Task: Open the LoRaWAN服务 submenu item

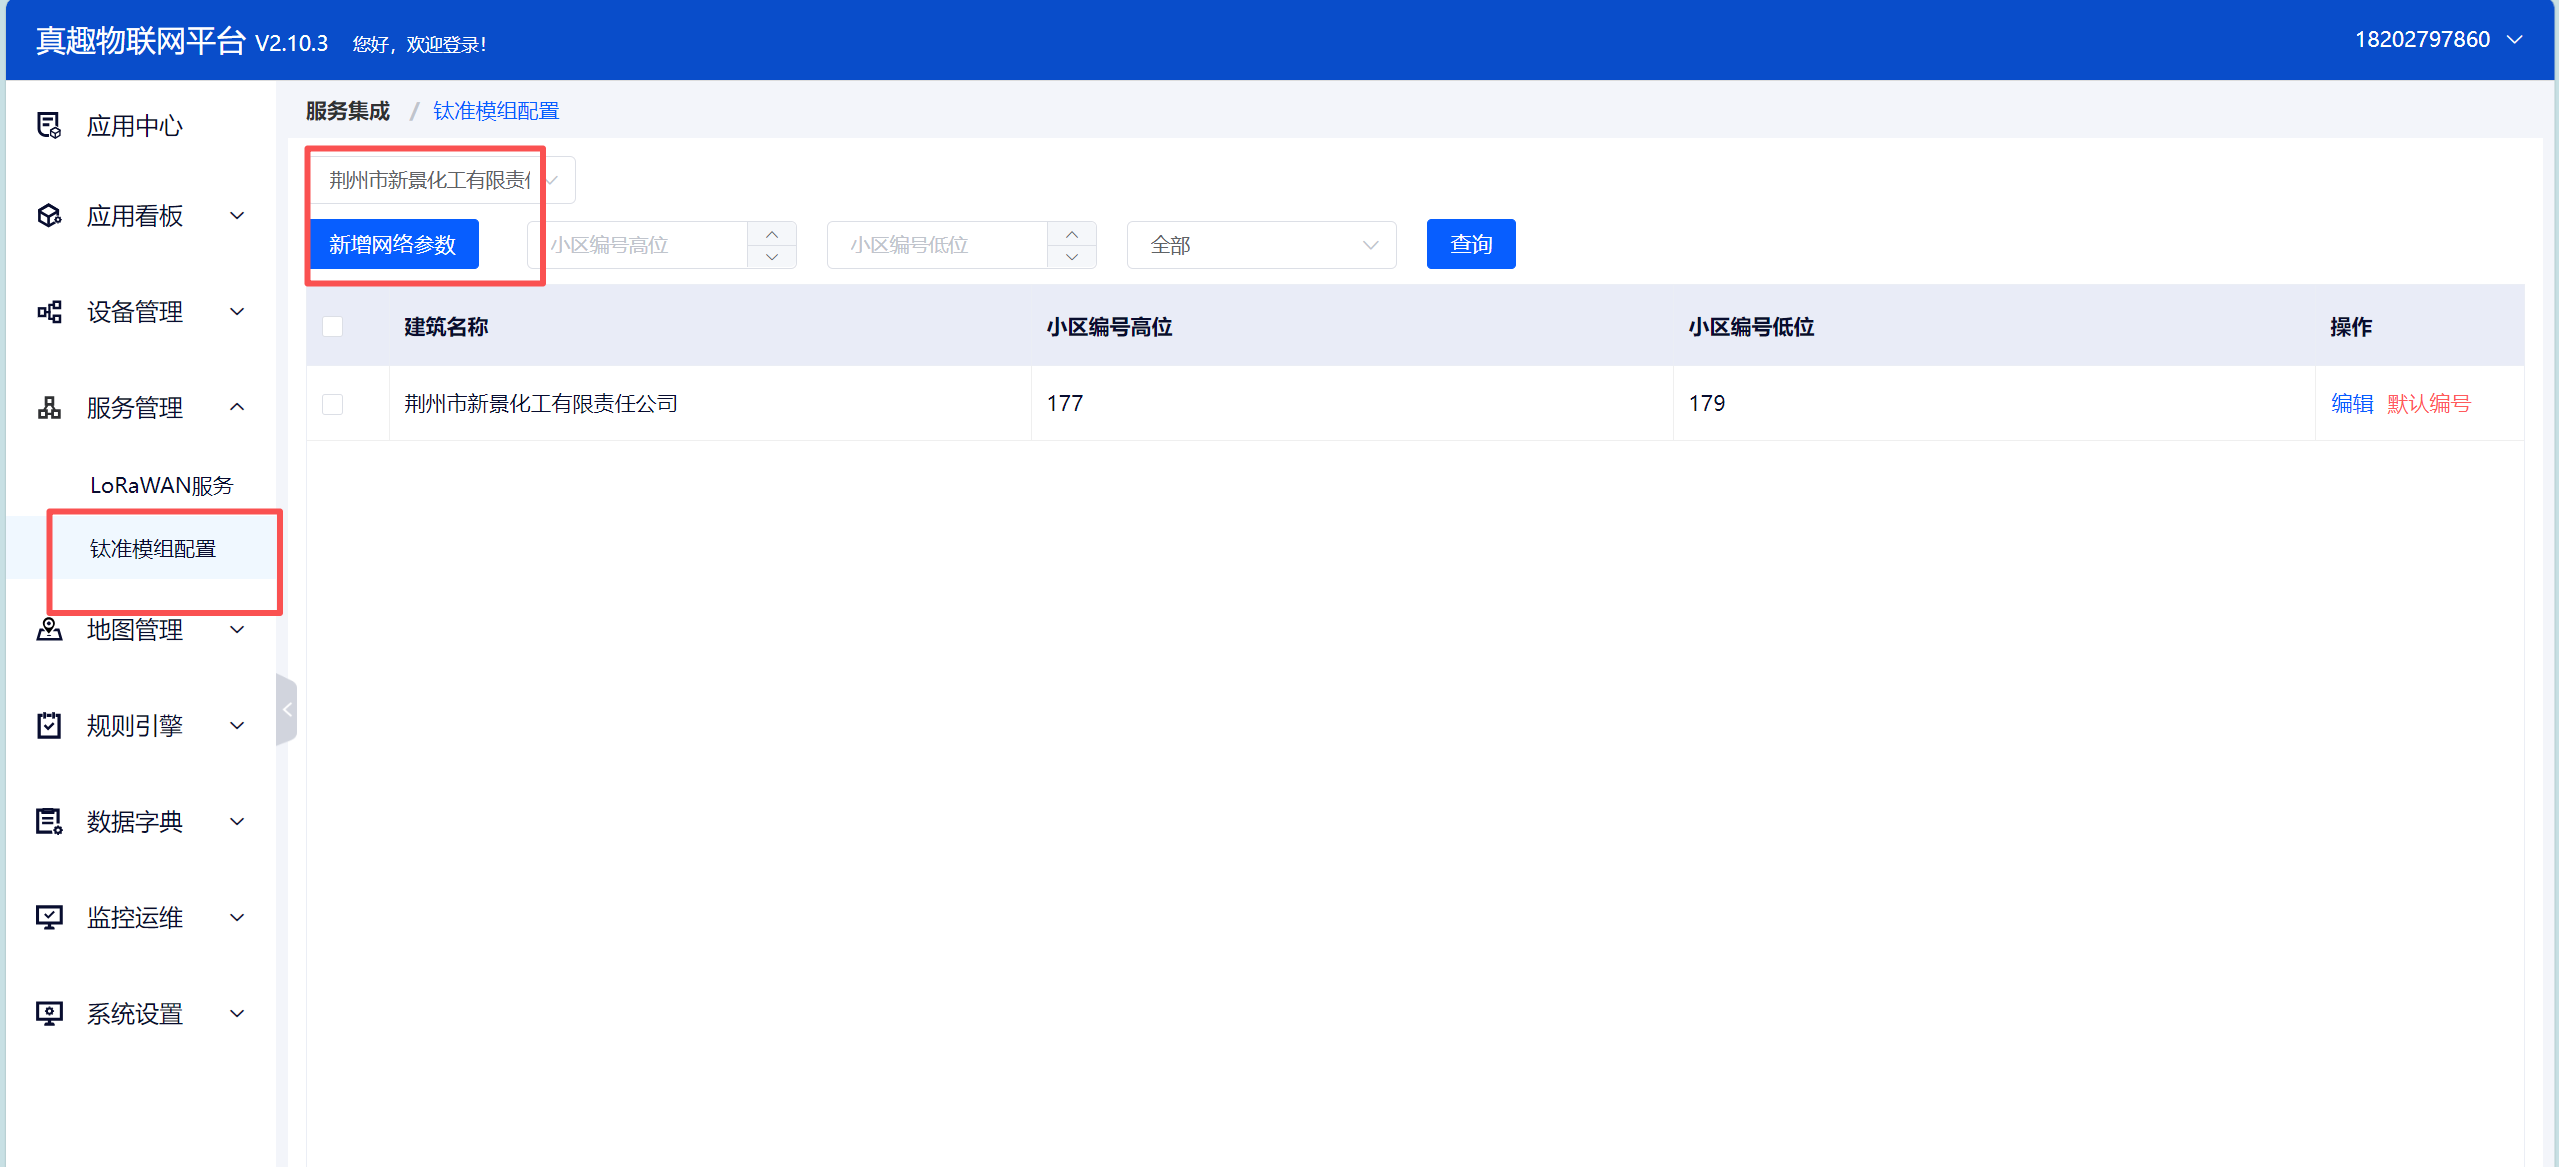Action: point(161,485)
